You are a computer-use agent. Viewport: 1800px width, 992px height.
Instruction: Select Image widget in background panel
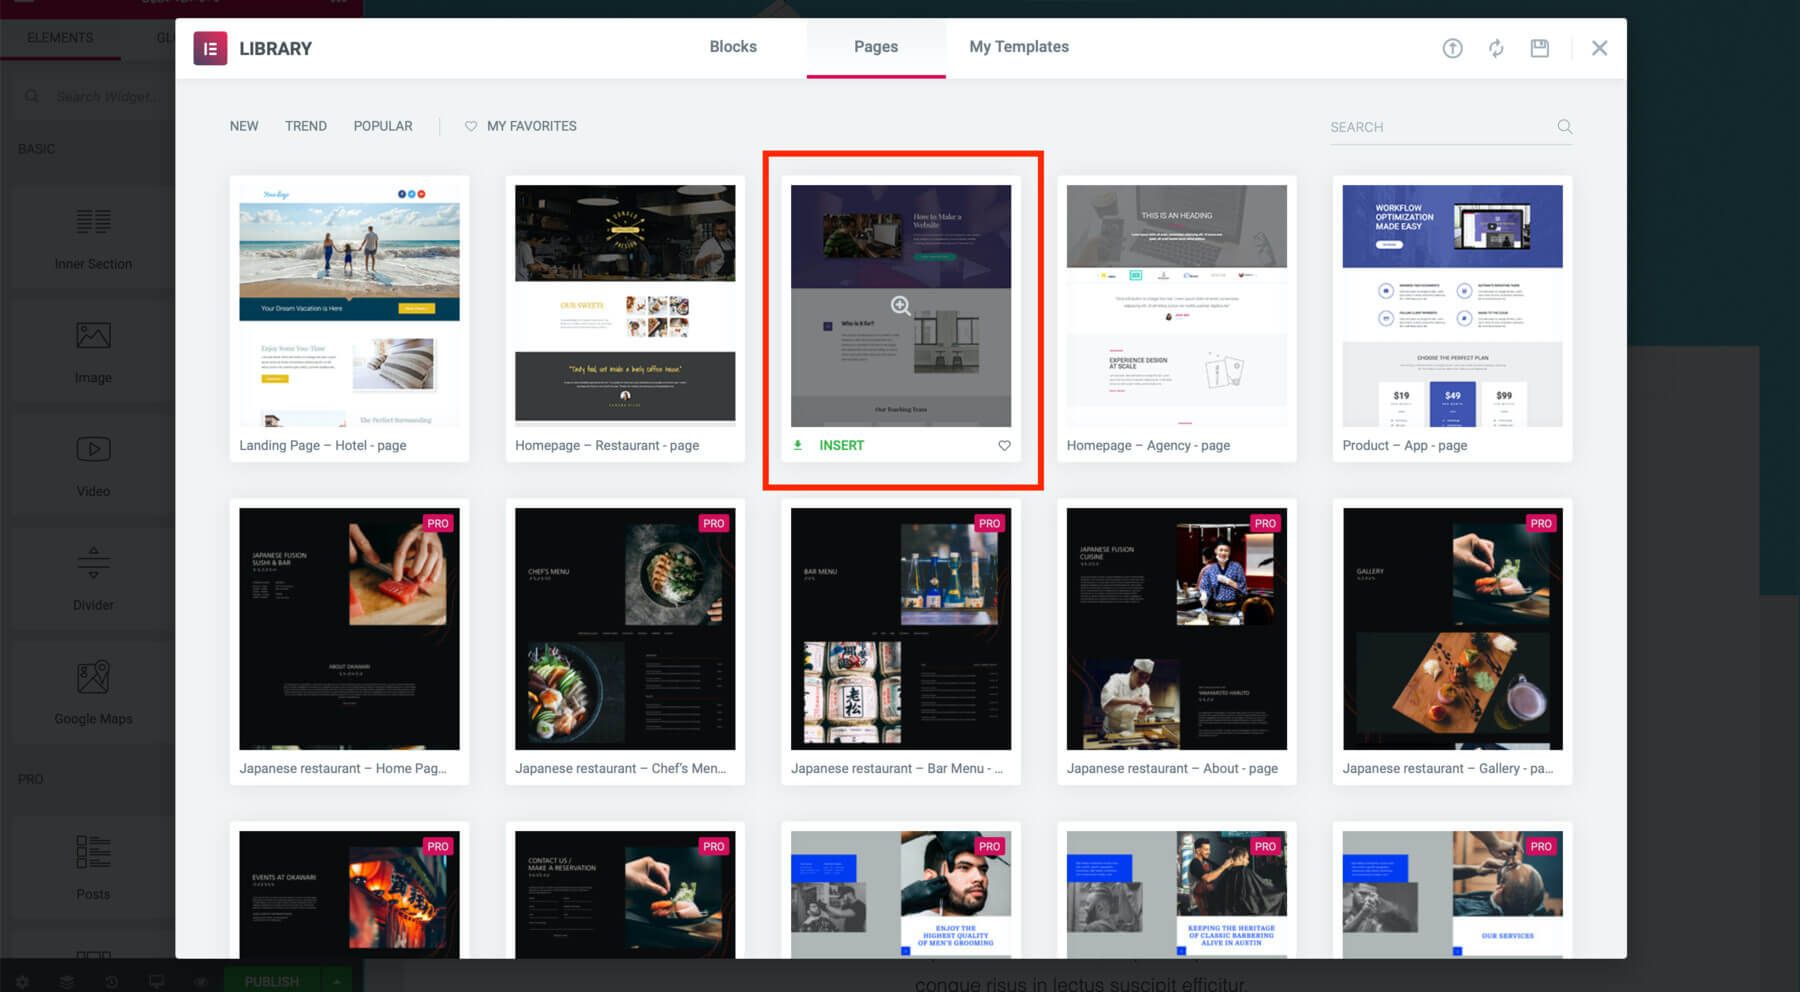tap(93, 352)
